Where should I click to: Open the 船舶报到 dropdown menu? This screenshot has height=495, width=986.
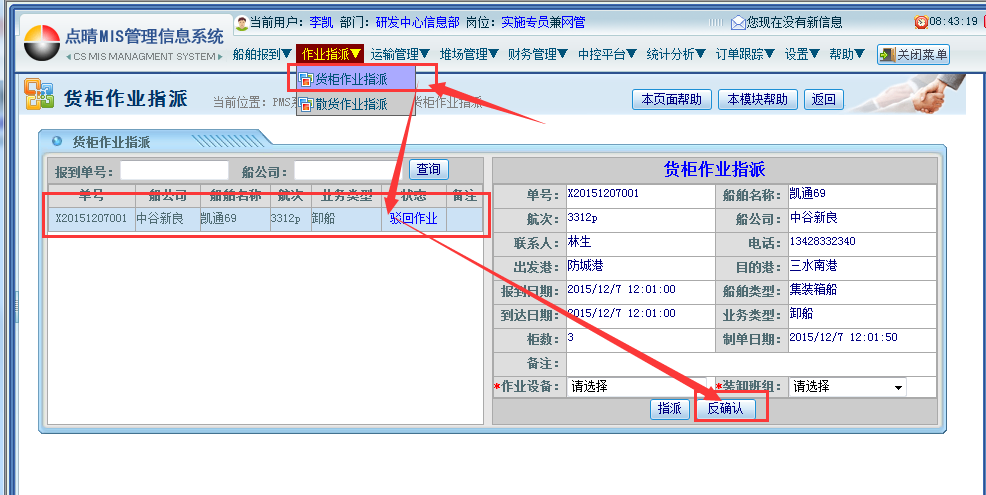pos(262,54)
